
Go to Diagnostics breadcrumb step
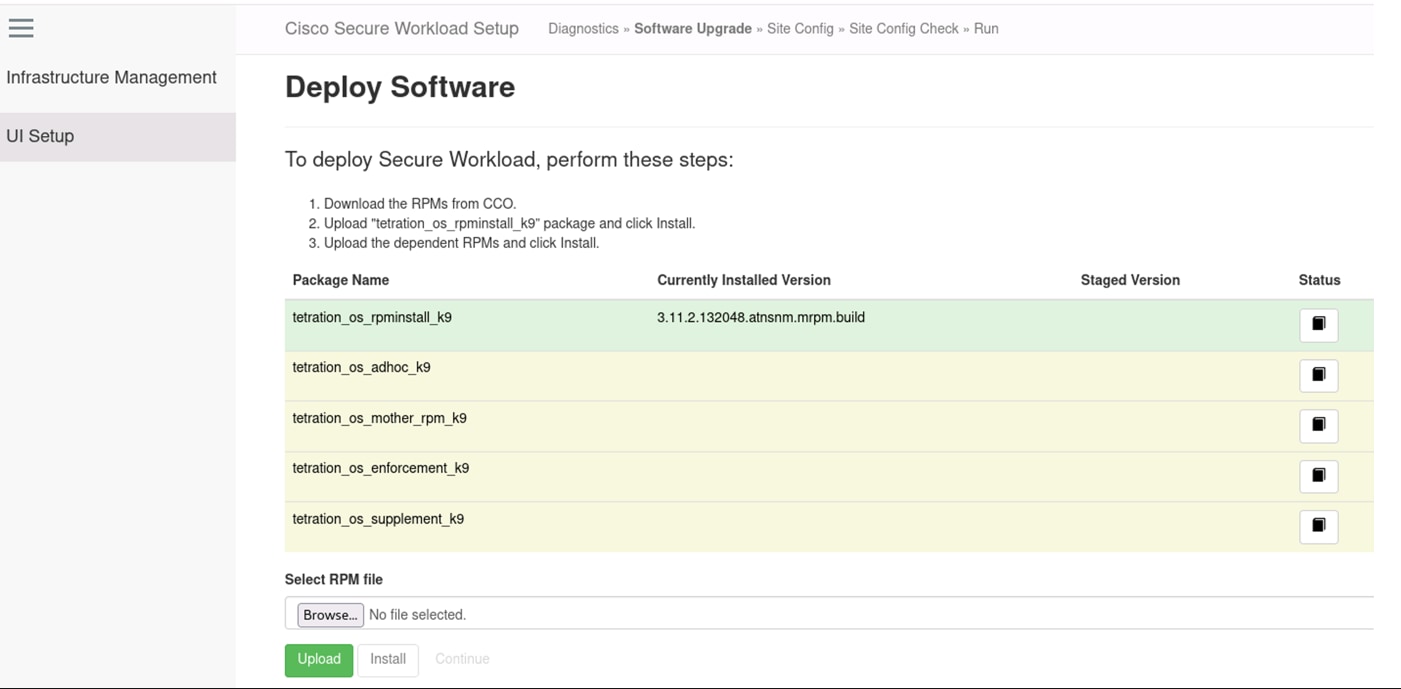pyautogui.click(x=583, y=29)
